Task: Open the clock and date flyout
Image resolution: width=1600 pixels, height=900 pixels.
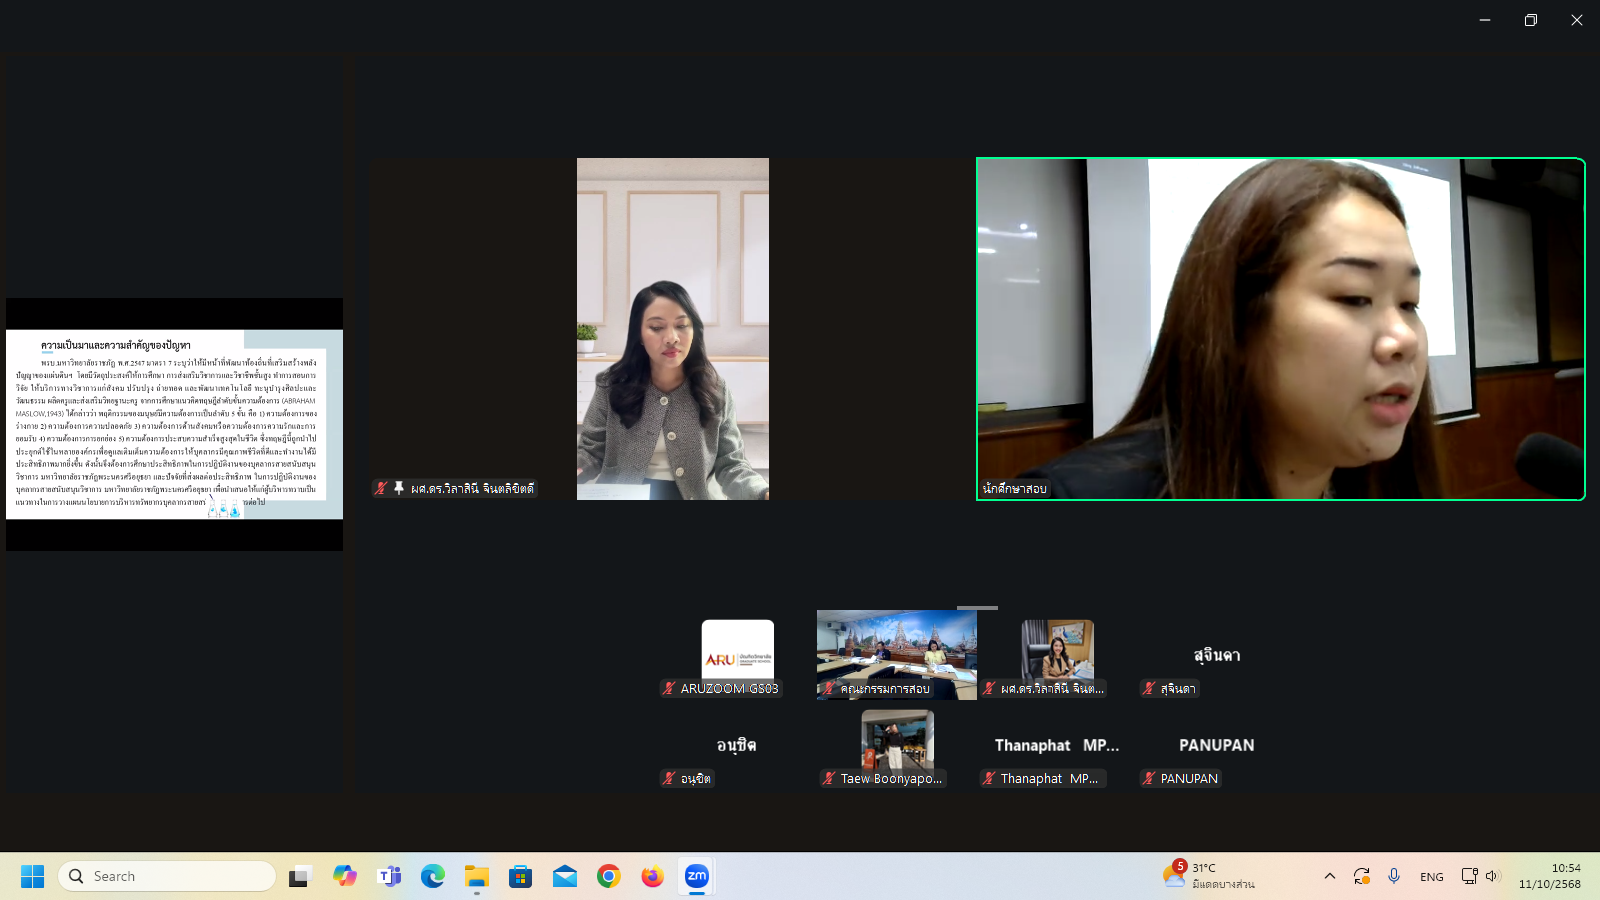Action: pyautogui.click(x=1550, y=876)
